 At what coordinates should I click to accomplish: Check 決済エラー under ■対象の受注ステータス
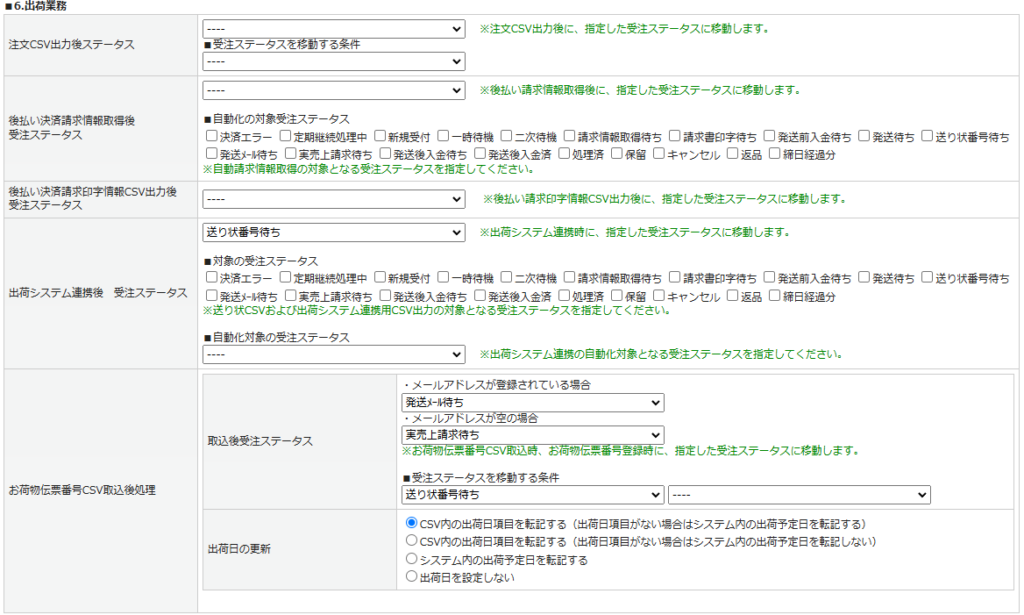point(212,277)
